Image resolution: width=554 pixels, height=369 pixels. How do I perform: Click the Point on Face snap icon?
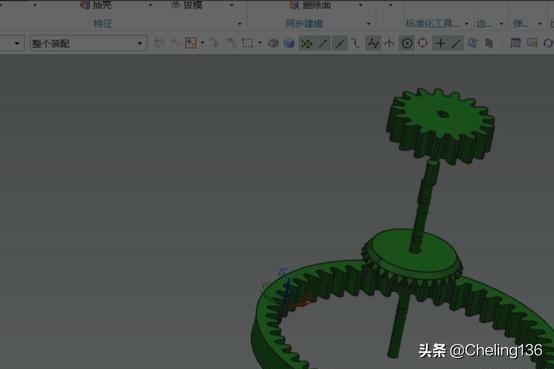coord(473,43)
